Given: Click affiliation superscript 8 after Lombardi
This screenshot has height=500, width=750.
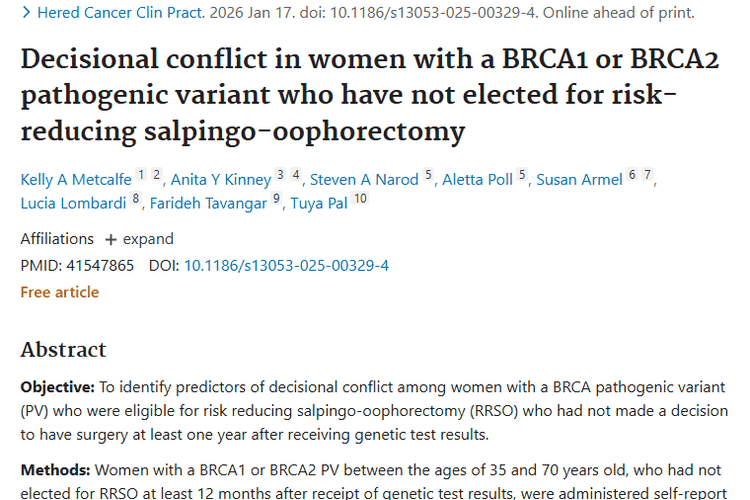Looking at the screenshot, I should [x=136, y=199].
